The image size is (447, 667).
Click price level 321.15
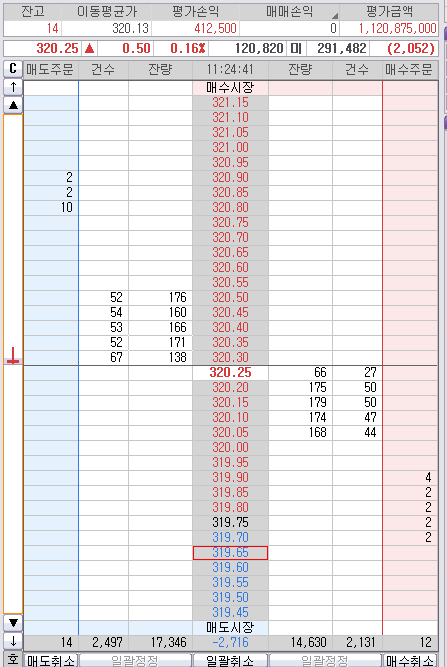[x=230, y=103]
